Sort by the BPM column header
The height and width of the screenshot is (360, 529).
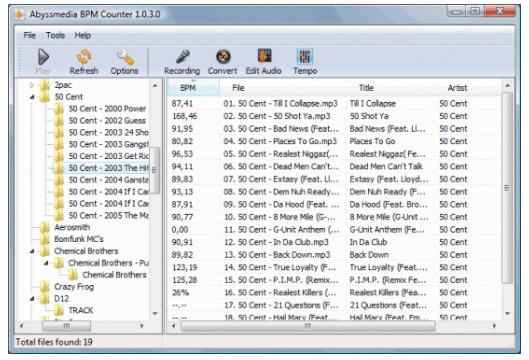[x=194, y=88]
